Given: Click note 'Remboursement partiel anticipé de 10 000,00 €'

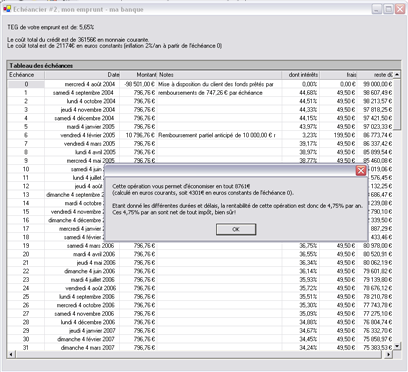Looking at the screenshot, I should (x=217, y=135).
